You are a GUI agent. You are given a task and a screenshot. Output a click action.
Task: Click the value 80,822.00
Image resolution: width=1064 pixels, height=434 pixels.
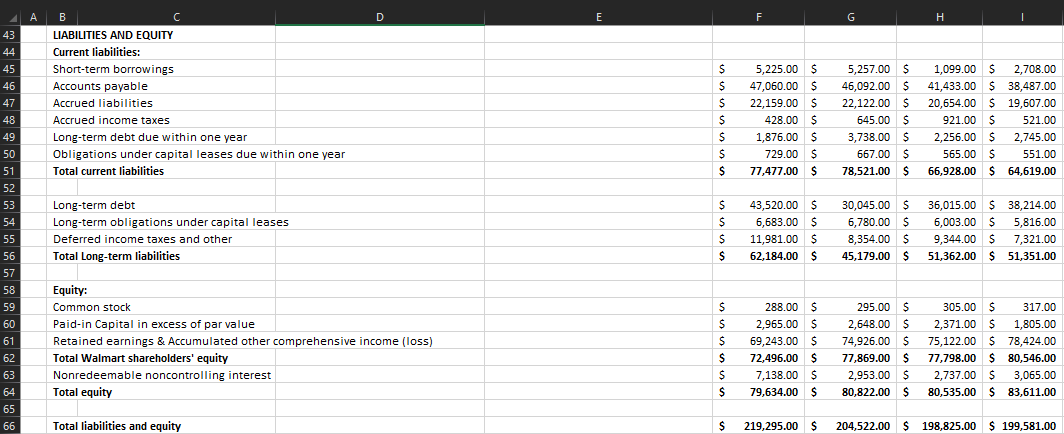866,392
